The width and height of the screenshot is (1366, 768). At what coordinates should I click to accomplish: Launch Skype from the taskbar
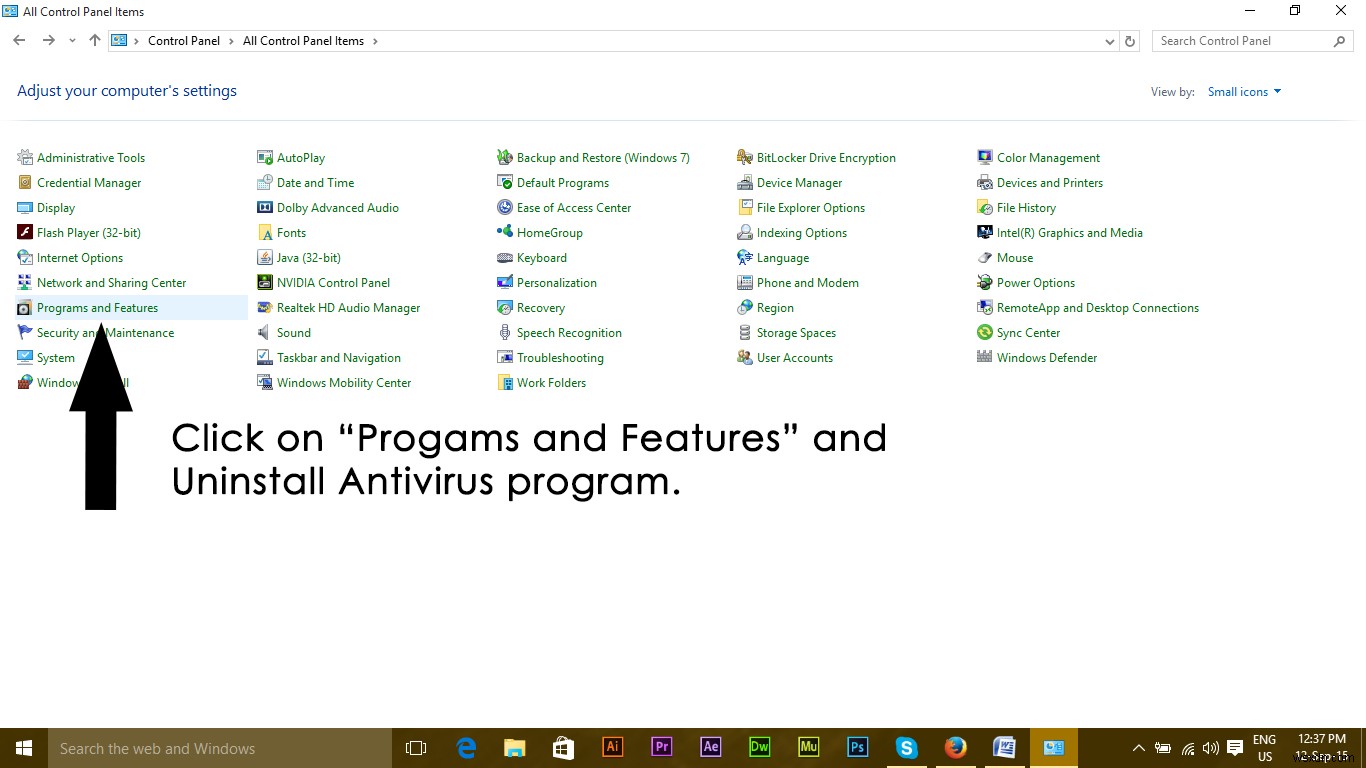[907, 748]
